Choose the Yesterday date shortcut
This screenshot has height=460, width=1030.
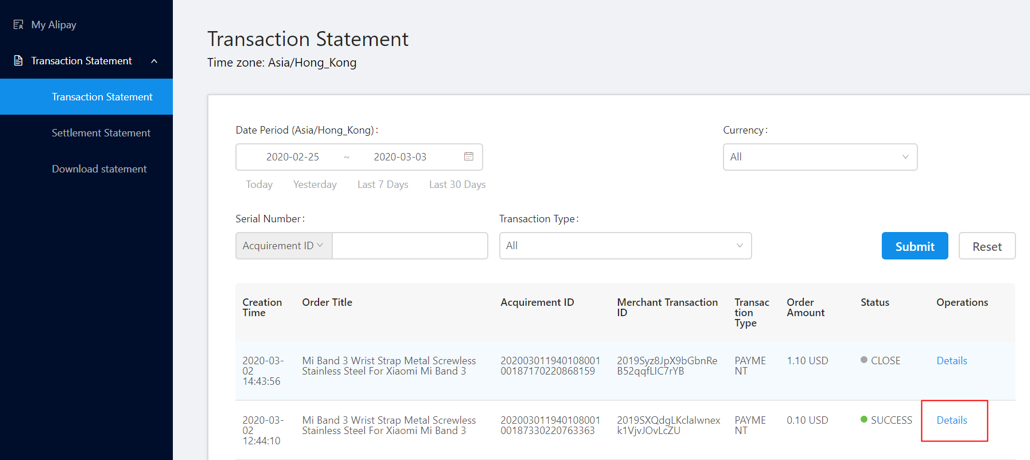click(x=314, y=185)
